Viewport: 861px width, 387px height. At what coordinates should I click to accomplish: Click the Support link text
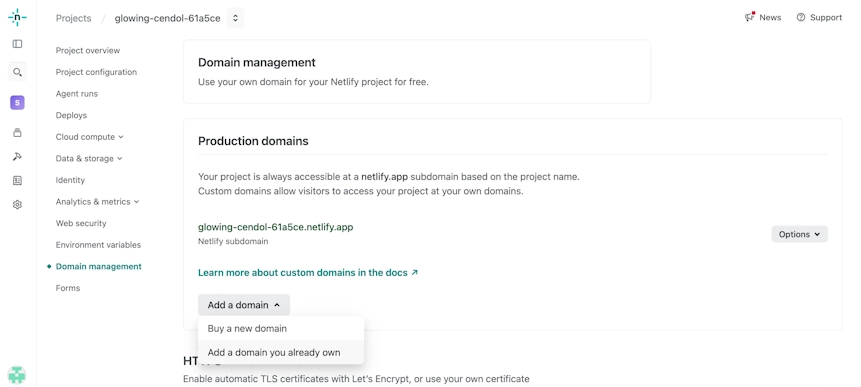826,18
